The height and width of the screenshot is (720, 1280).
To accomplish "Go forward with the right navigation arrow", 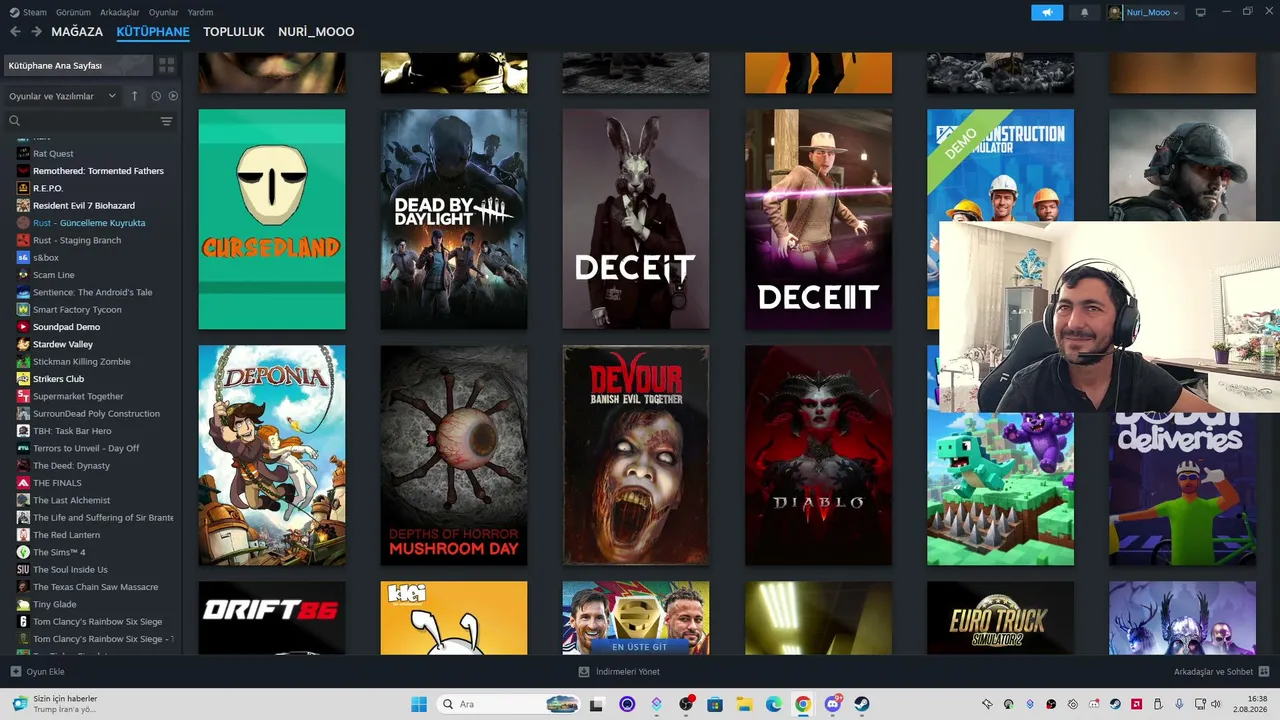I will [x=37, y=32].
